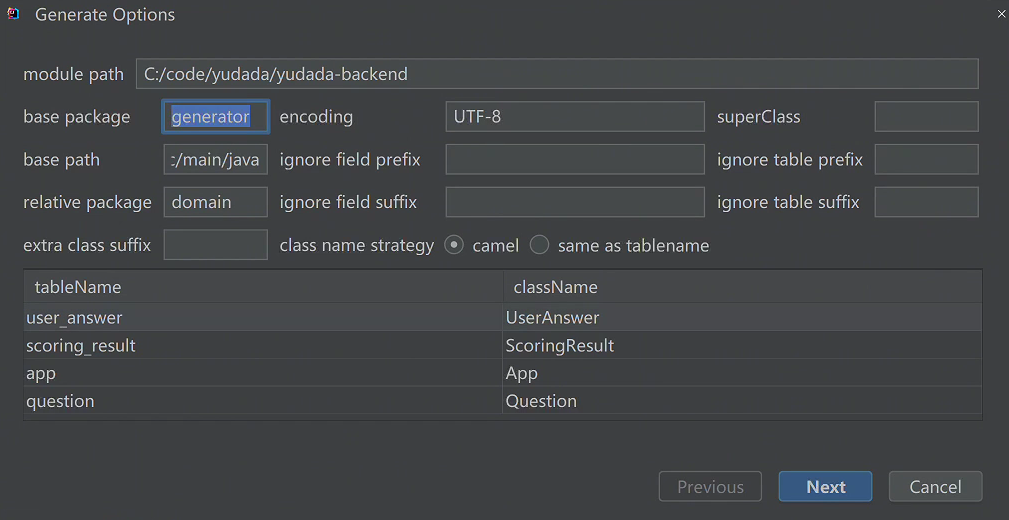Select the same as tablename radio option
This screenshot has width=1009, height=520.
tap(539, 245)
